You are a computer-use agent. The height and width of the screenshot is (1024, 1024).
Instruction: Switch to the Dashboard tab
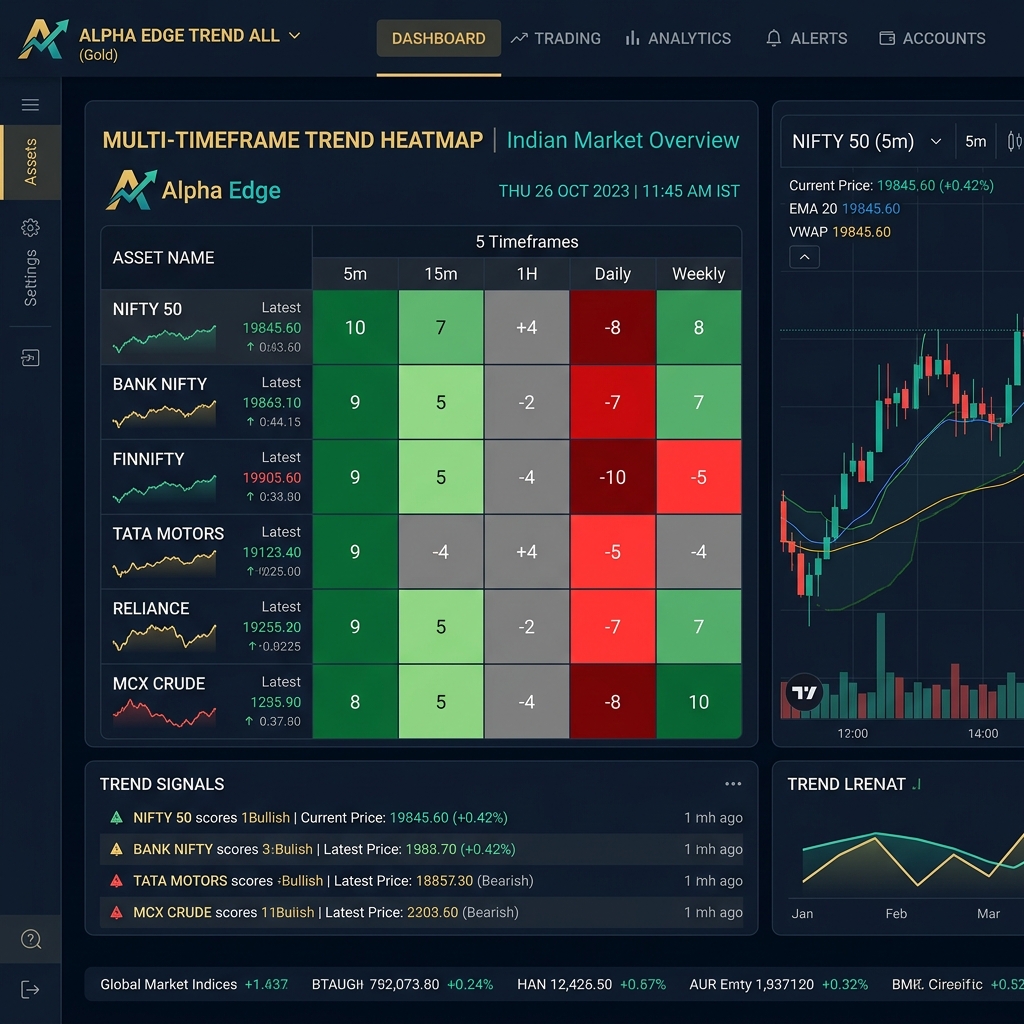438,38
